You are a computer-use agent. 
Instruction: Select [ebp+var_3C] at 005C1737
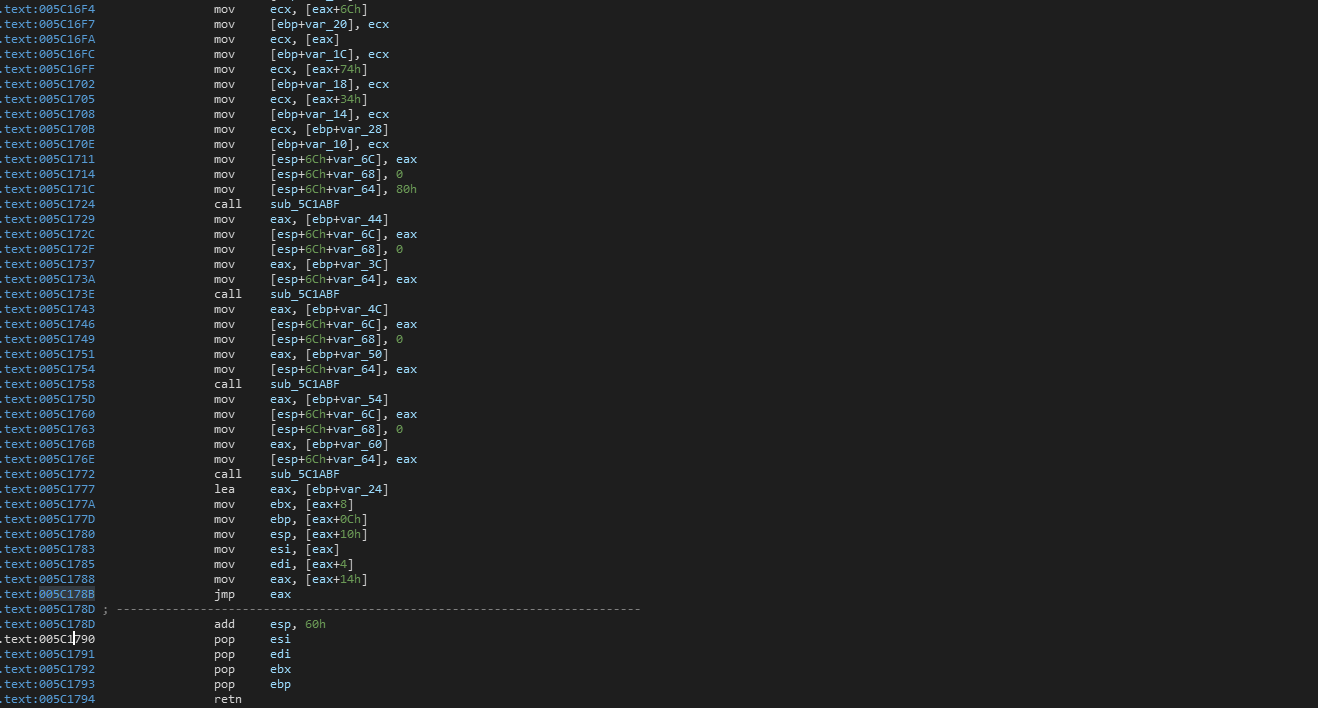tap(347, 264)
